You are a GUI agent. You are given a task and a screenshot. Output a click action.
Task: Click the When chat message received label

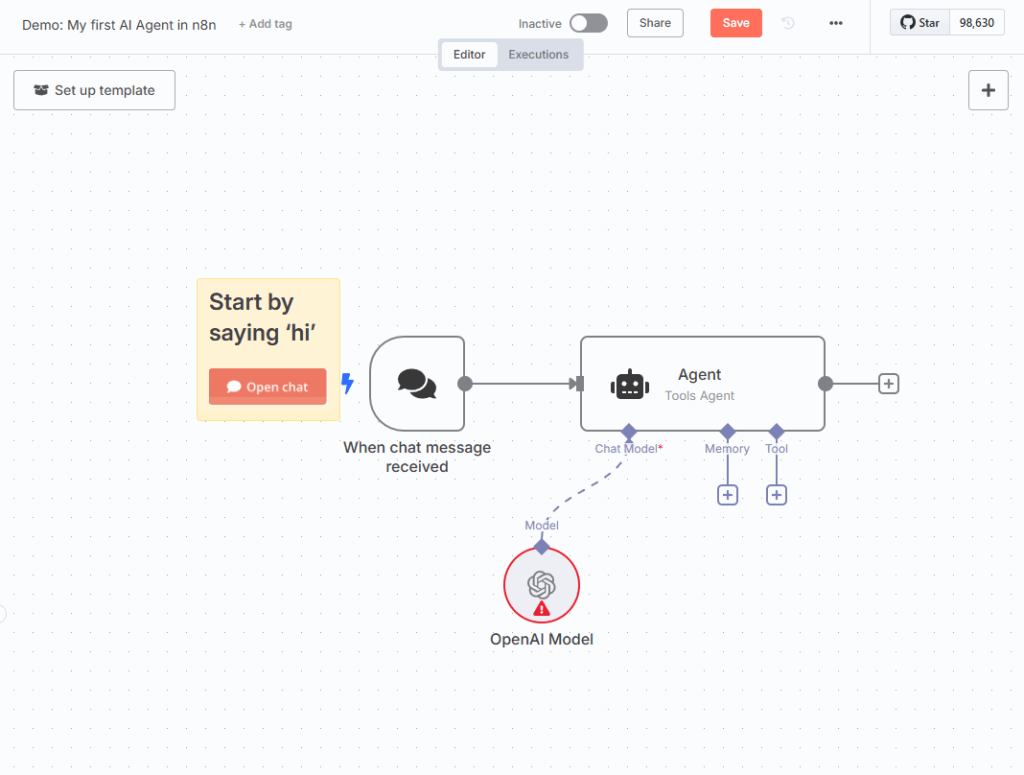[417, 457]
